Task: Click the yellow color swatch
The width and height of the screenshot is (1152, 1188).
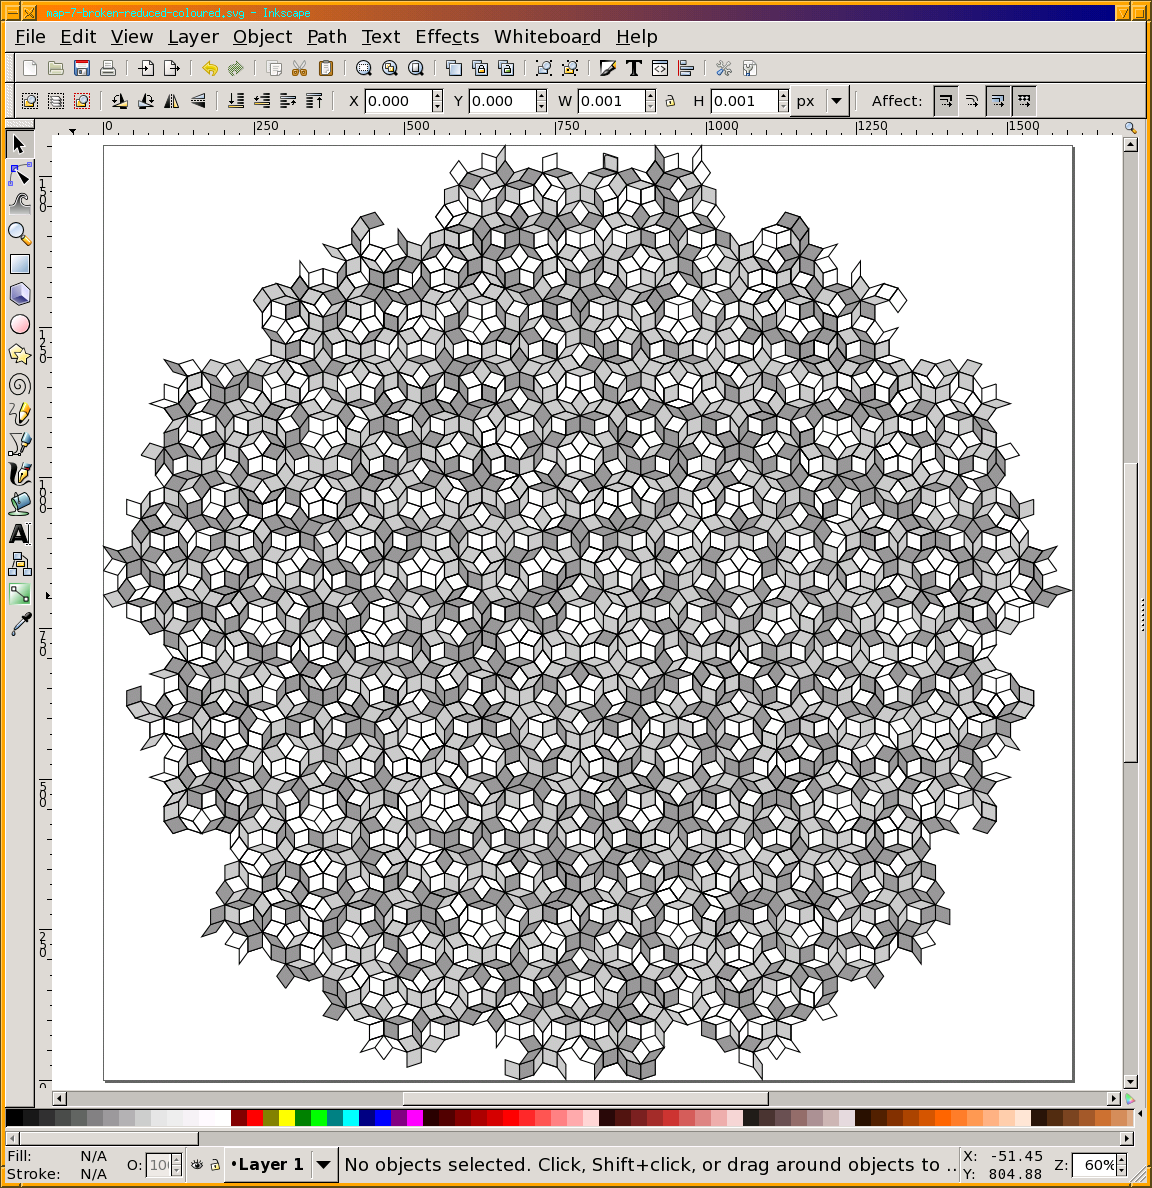Action: tap(287, 1118)
